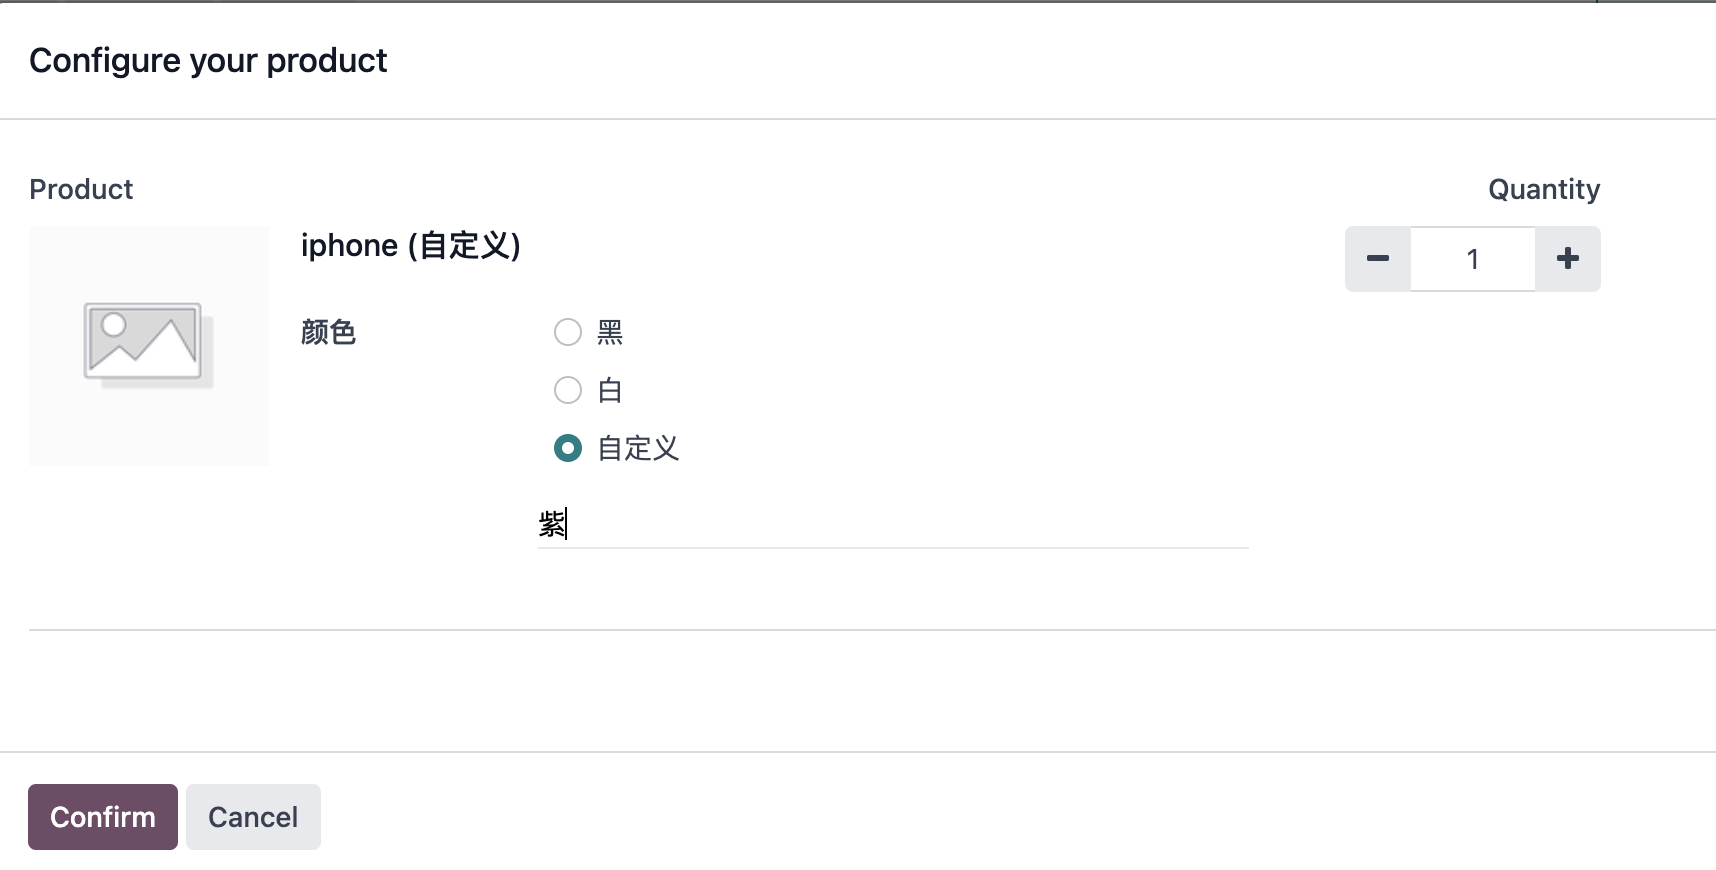1716x870 pixels.
Task: Place cursor after 紫 in custom field
Action: 567,524
